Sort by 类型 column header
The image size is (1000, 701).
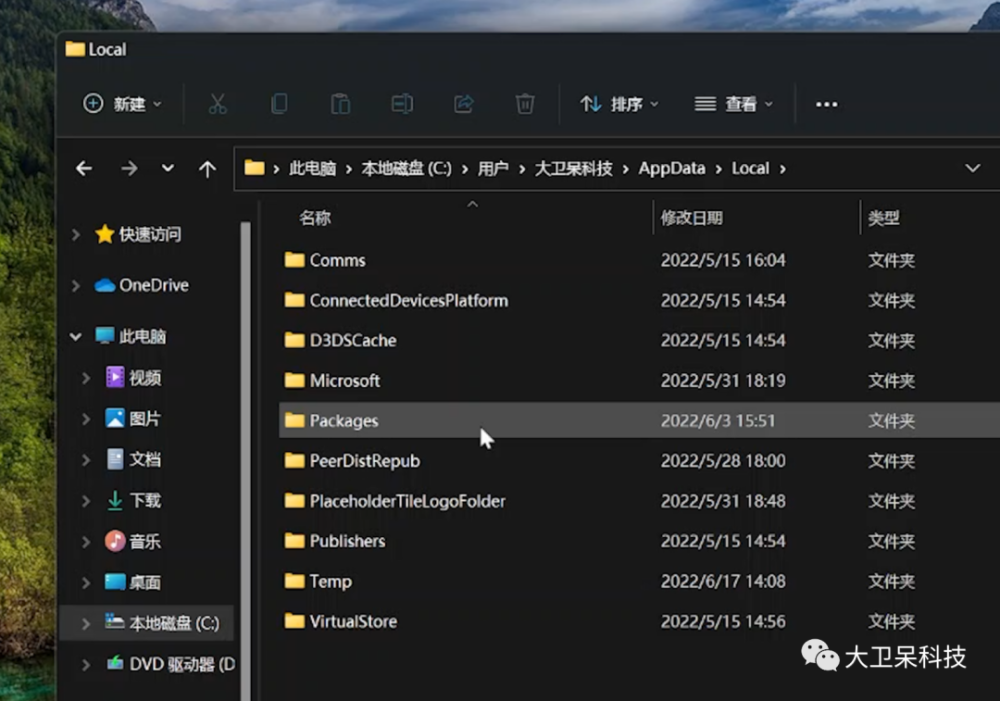point(884,218)
